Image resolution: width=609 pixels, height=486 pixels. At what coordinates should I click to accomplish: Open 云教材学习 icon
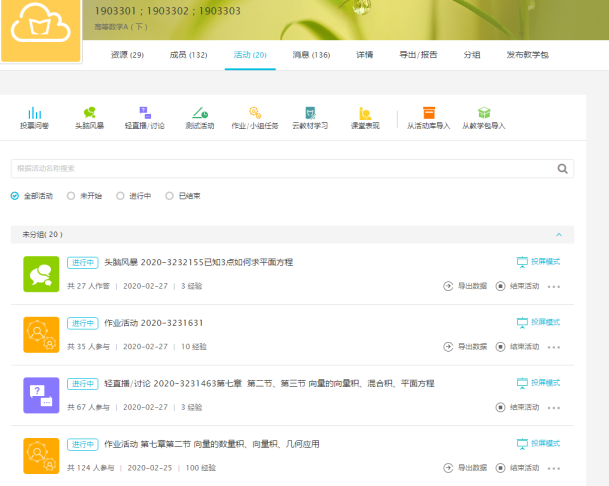point(310,114)
